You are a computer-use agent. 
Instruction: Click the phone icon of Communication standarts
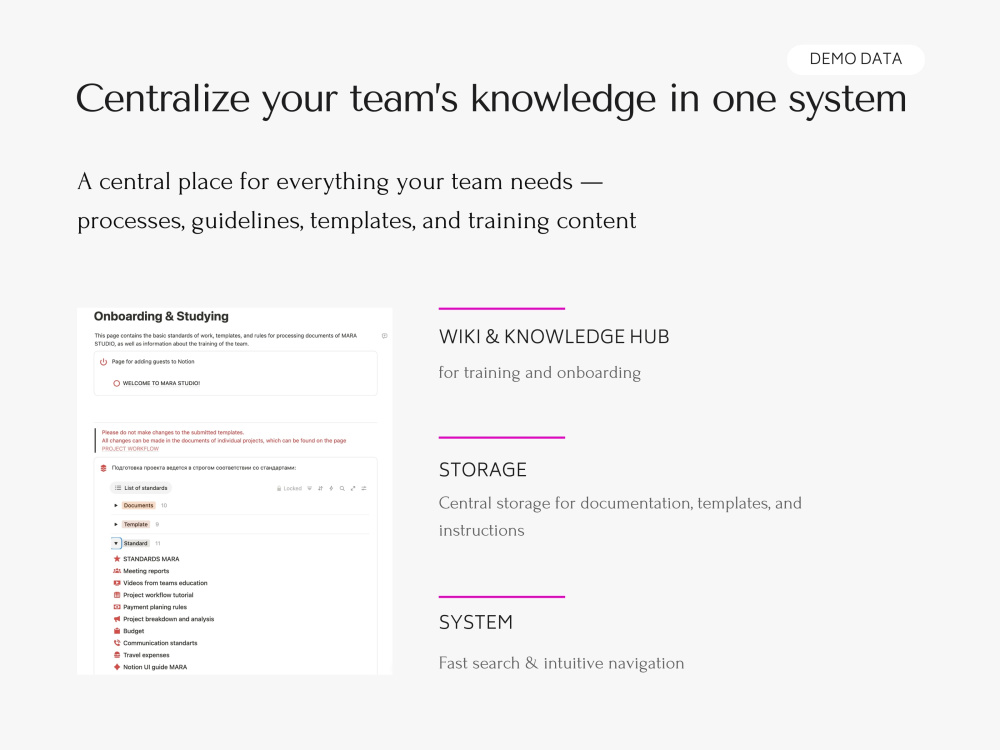[117, 643]
